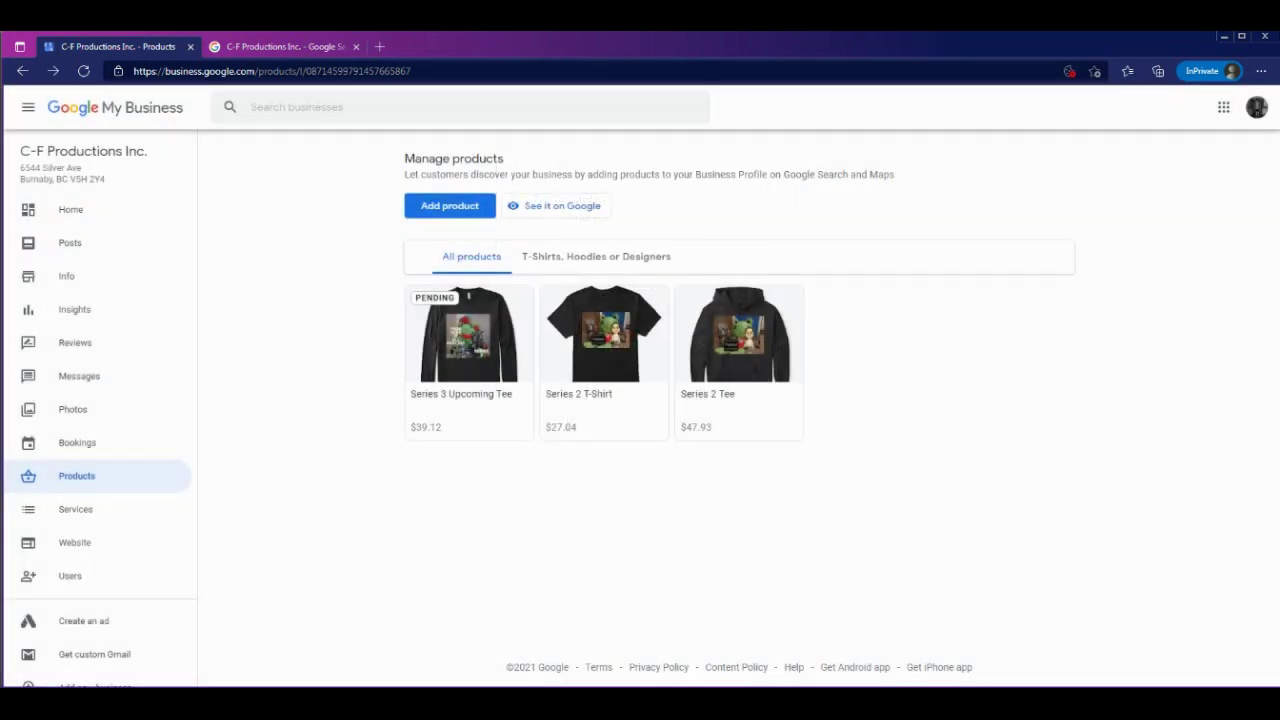
Task: Click the Get custom Gmail icon
Action: coord(28,655)
